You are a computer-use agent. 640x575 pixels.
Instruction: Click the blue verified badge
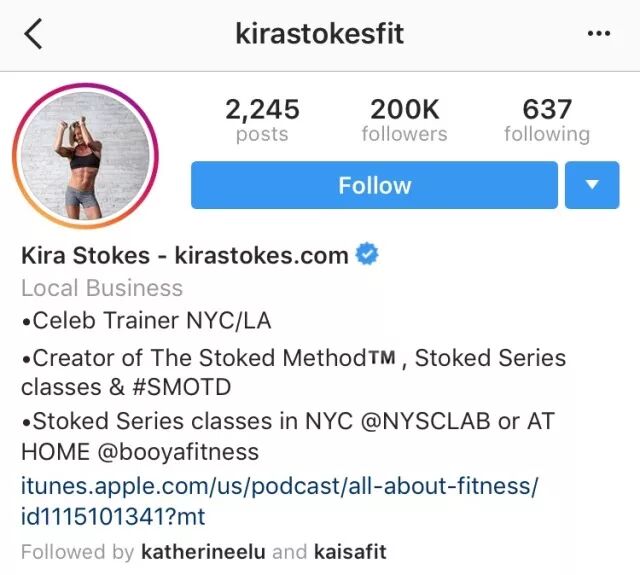point(367,254)
